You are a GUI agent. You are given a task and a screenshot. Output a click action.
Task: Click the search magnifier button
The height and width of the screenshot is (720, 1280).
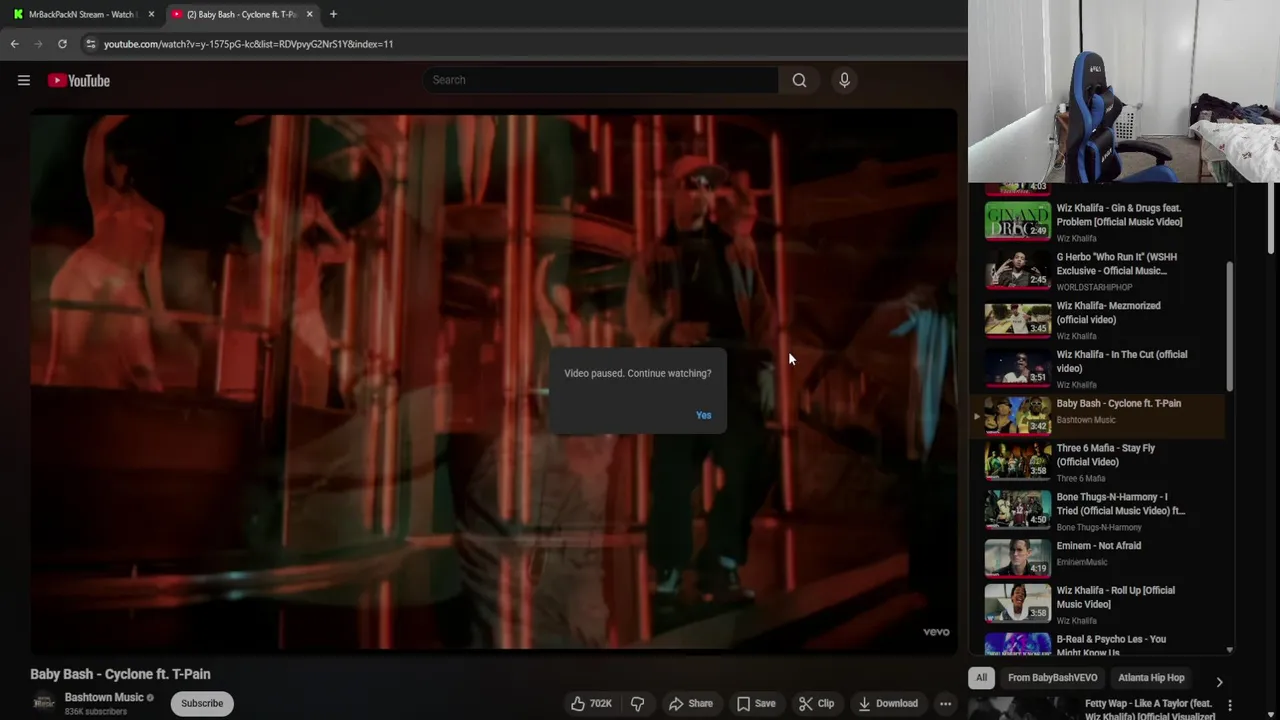799,80
